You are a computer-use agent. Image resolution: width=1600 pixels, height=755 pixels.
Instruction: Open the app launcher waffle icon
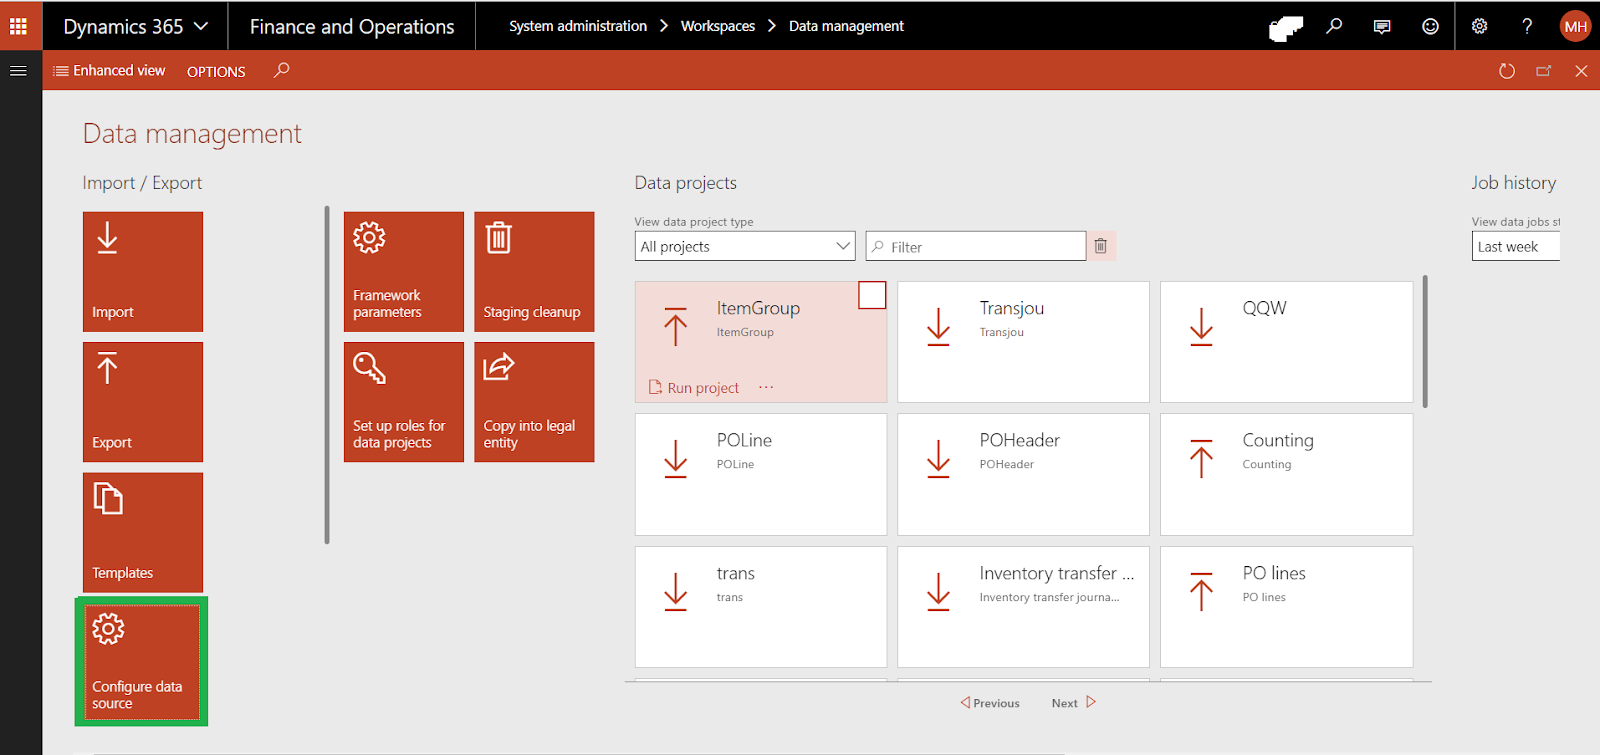click(x=18, y=26)
